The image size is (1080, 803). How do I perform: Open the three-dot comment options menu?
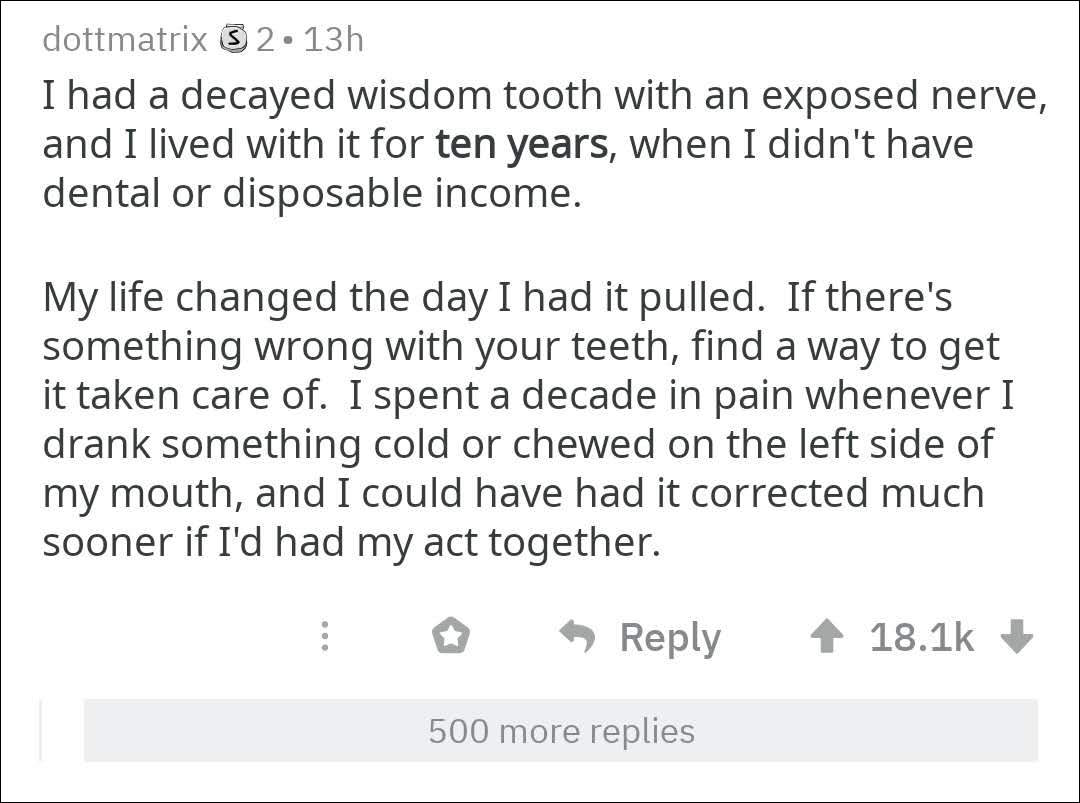(x=324, y=637)
